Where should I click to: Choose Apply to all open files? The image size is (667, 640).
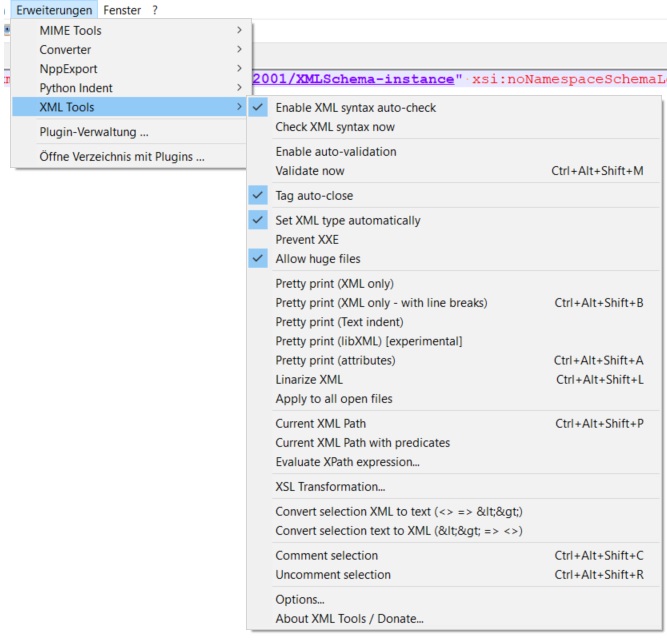454,399
